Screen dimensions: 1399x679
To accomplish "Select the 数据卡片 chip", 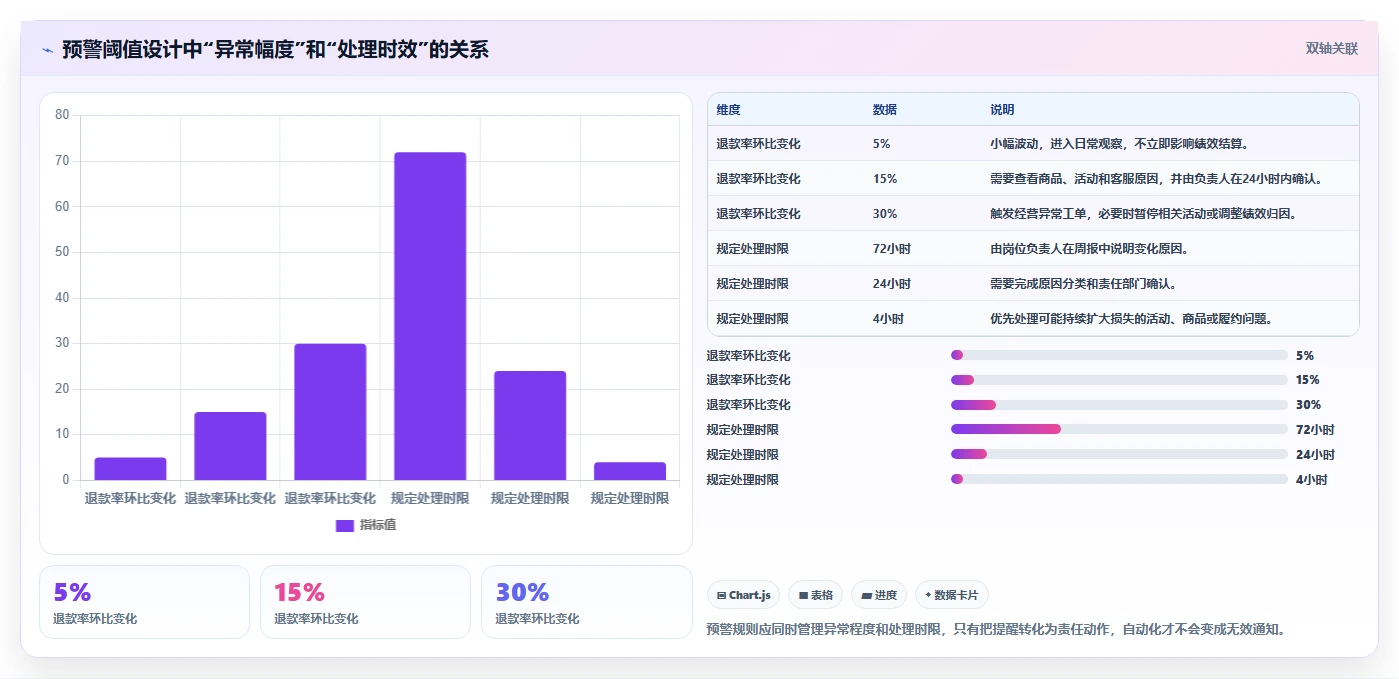I will pos(951,595).
